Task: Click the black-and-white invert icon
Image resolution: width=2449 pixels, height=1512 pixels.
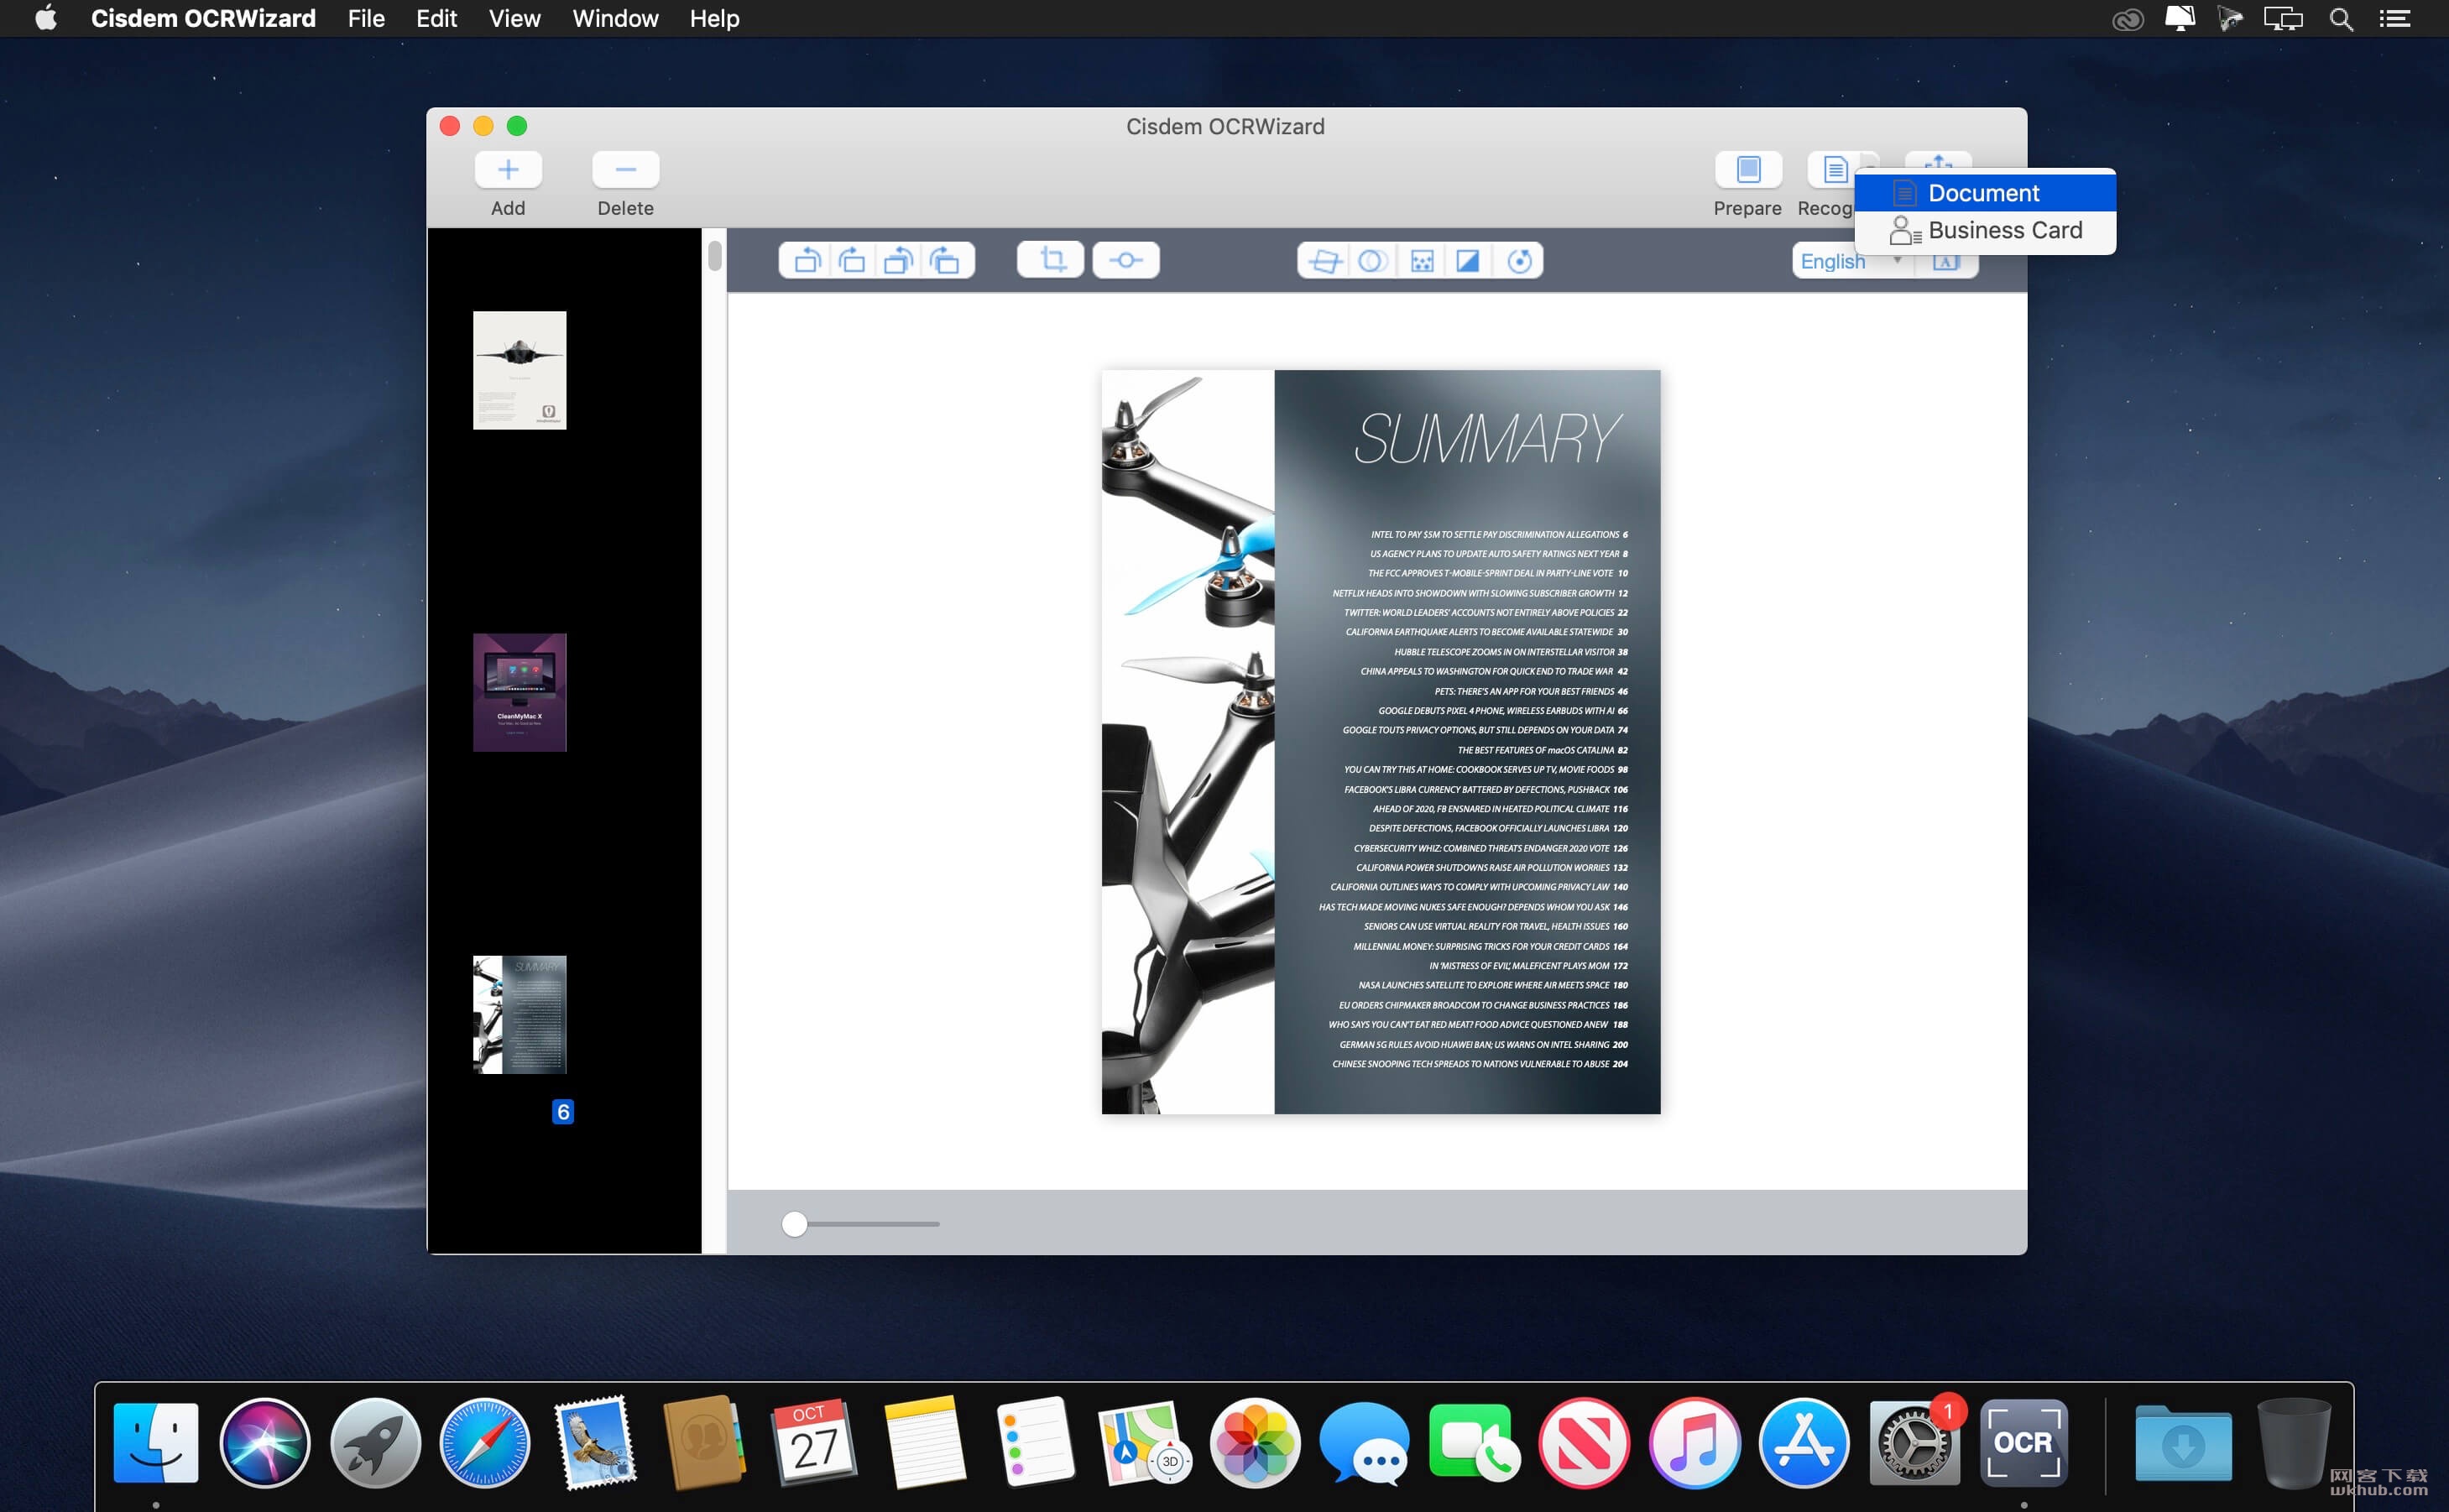Action: [x=1468, y=262]
